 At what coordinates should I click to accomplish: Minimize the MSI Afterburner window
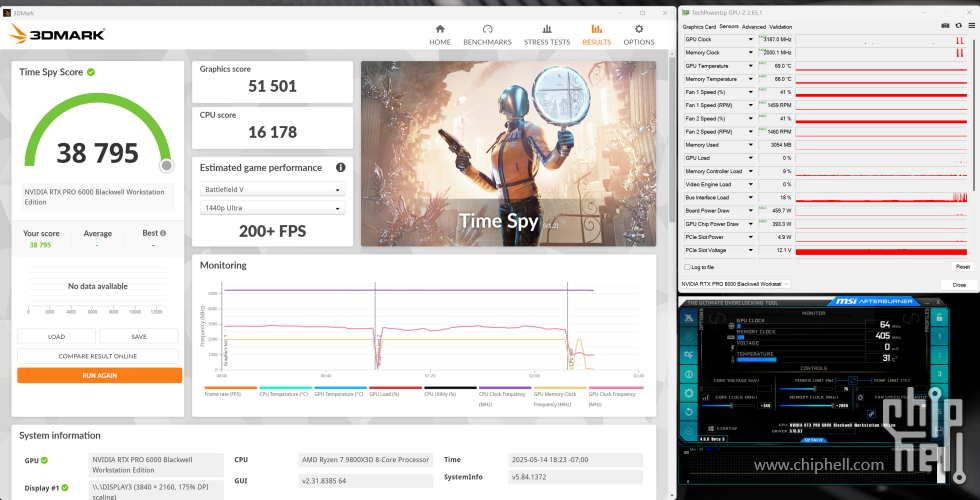pyautogui.click(x=927, y=302)
